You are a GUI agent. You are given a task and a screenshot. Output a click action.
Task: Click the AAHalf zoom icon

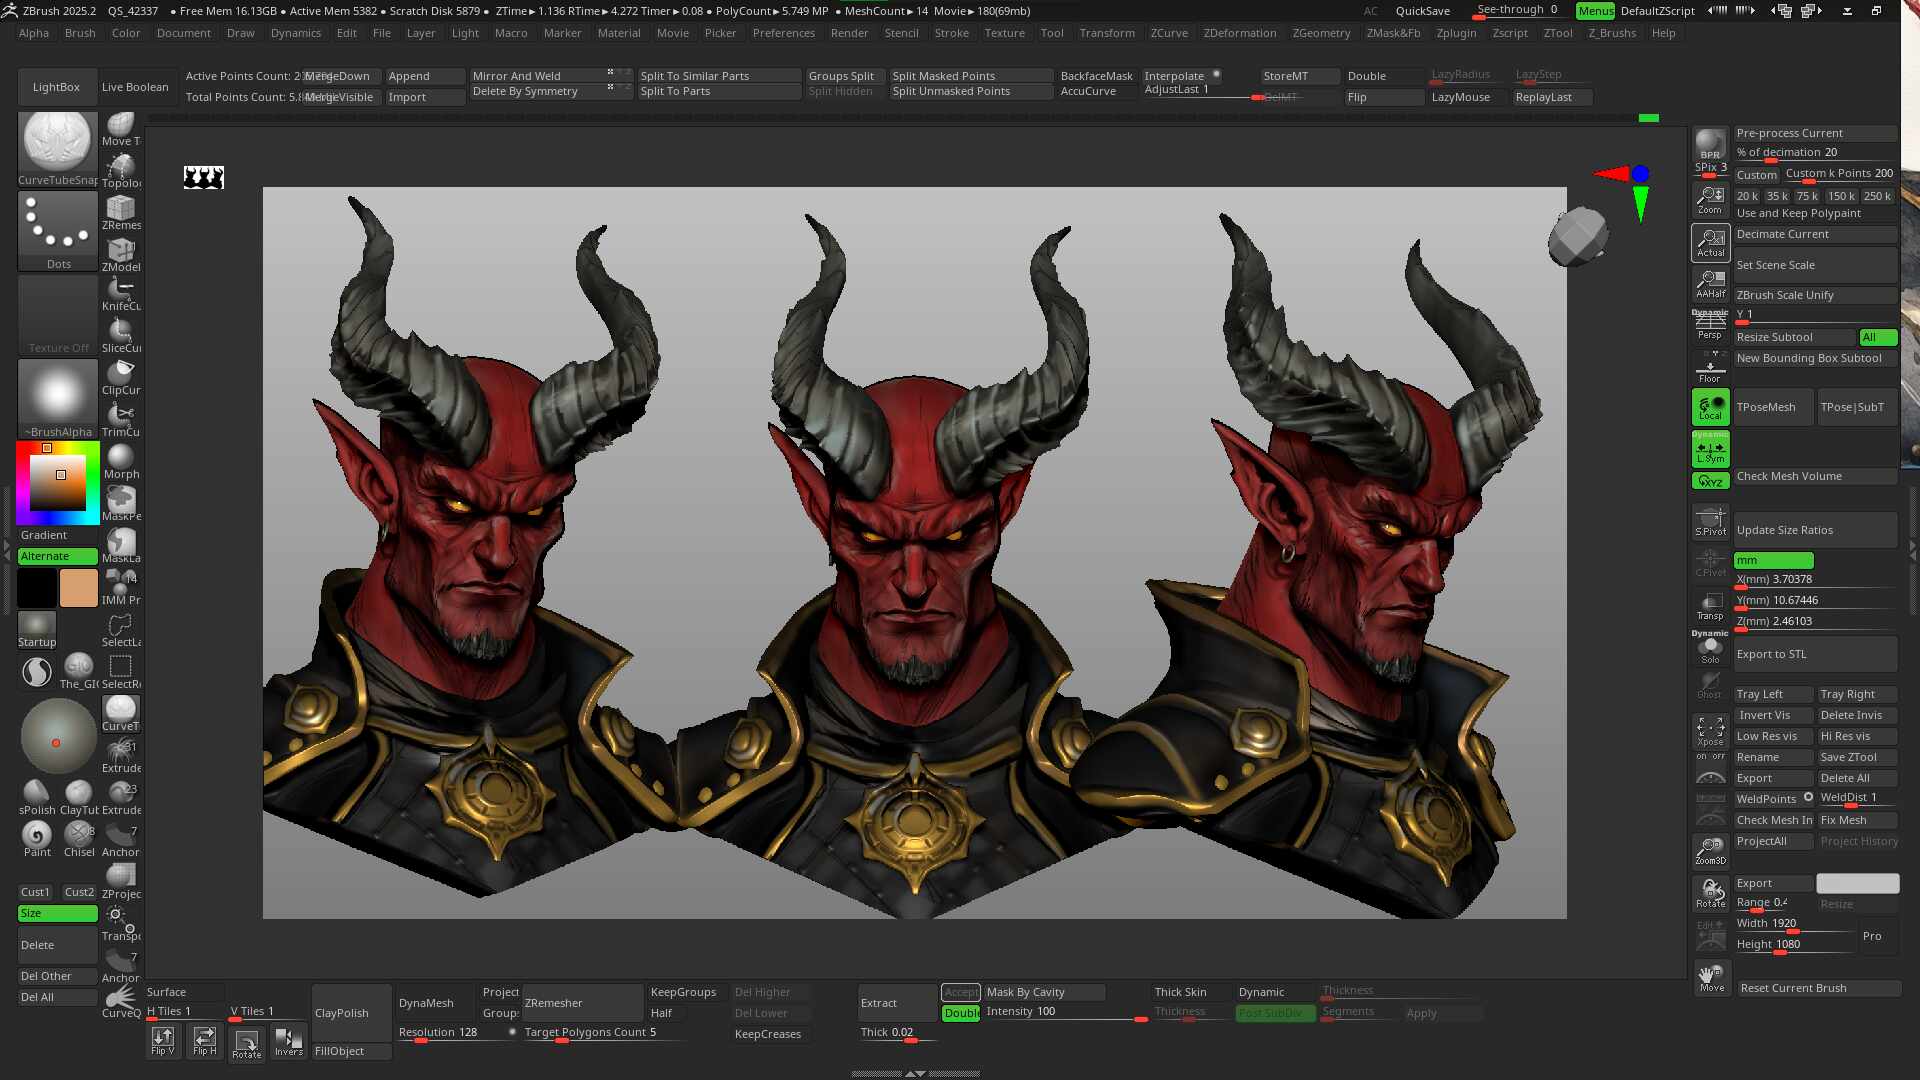[1710, 284]
